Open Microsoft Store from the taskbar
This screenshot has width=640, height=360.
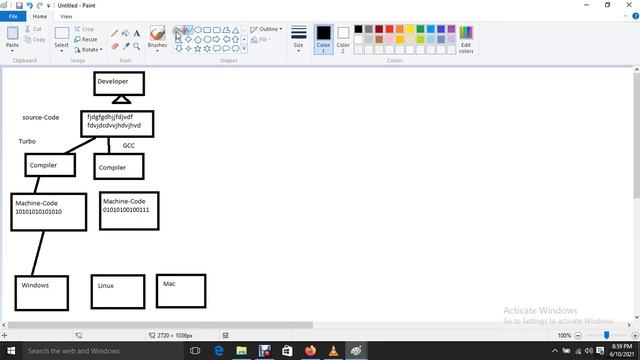[x=287, y=351]
